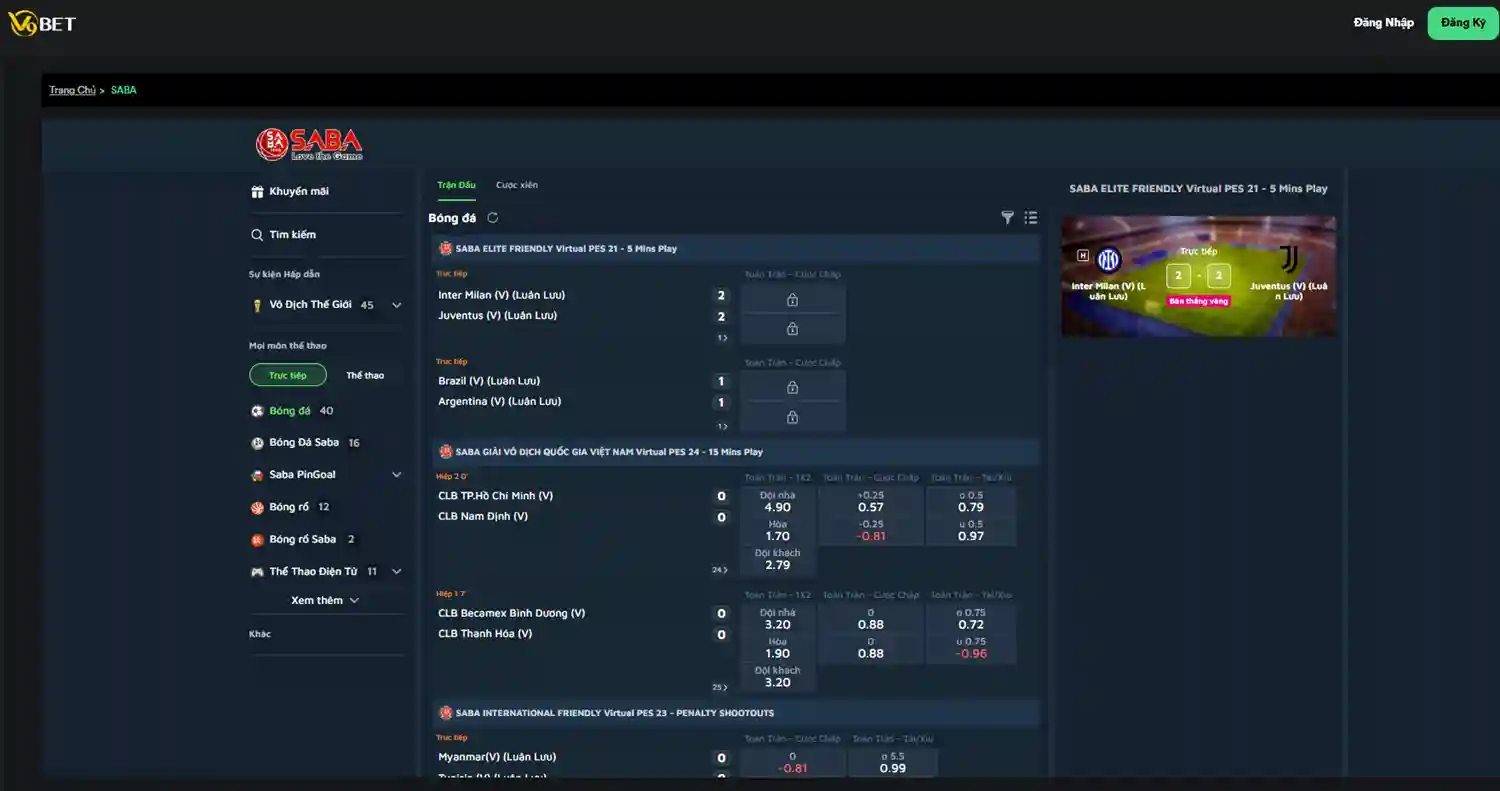This screenshot has height=791, width=1500.
Task: Open the search via magnifier icon
Action: (x=258, y=235)
